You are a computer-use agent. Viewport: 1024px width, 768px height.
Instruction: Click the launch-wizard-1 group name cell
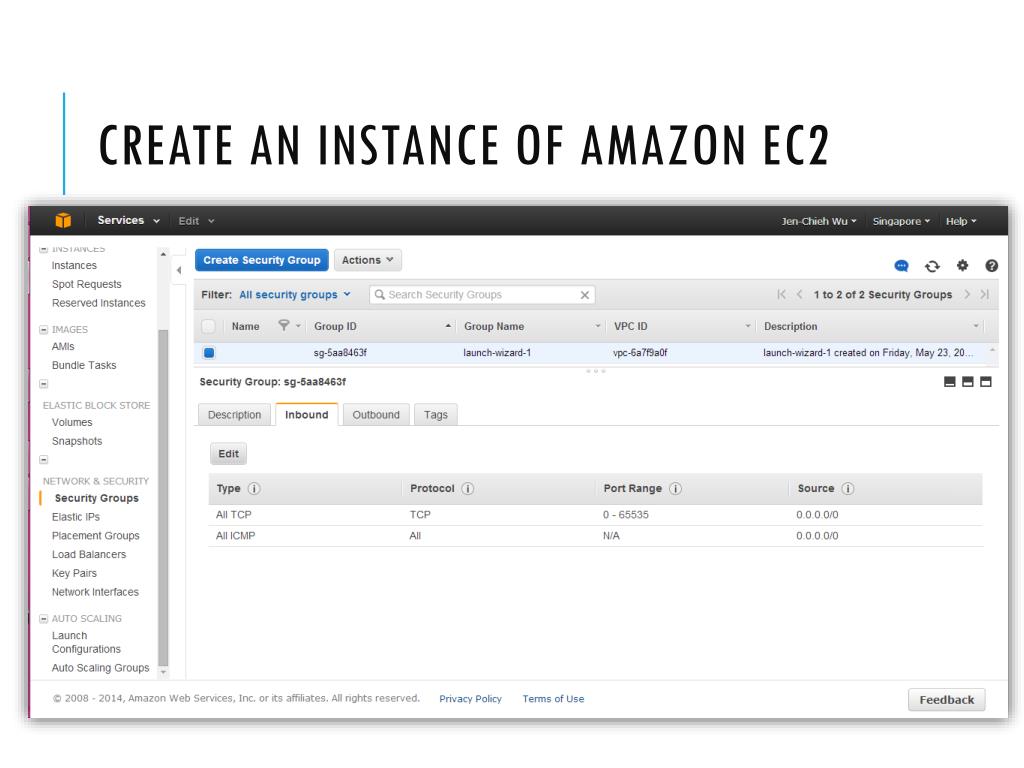pos(497,353)
